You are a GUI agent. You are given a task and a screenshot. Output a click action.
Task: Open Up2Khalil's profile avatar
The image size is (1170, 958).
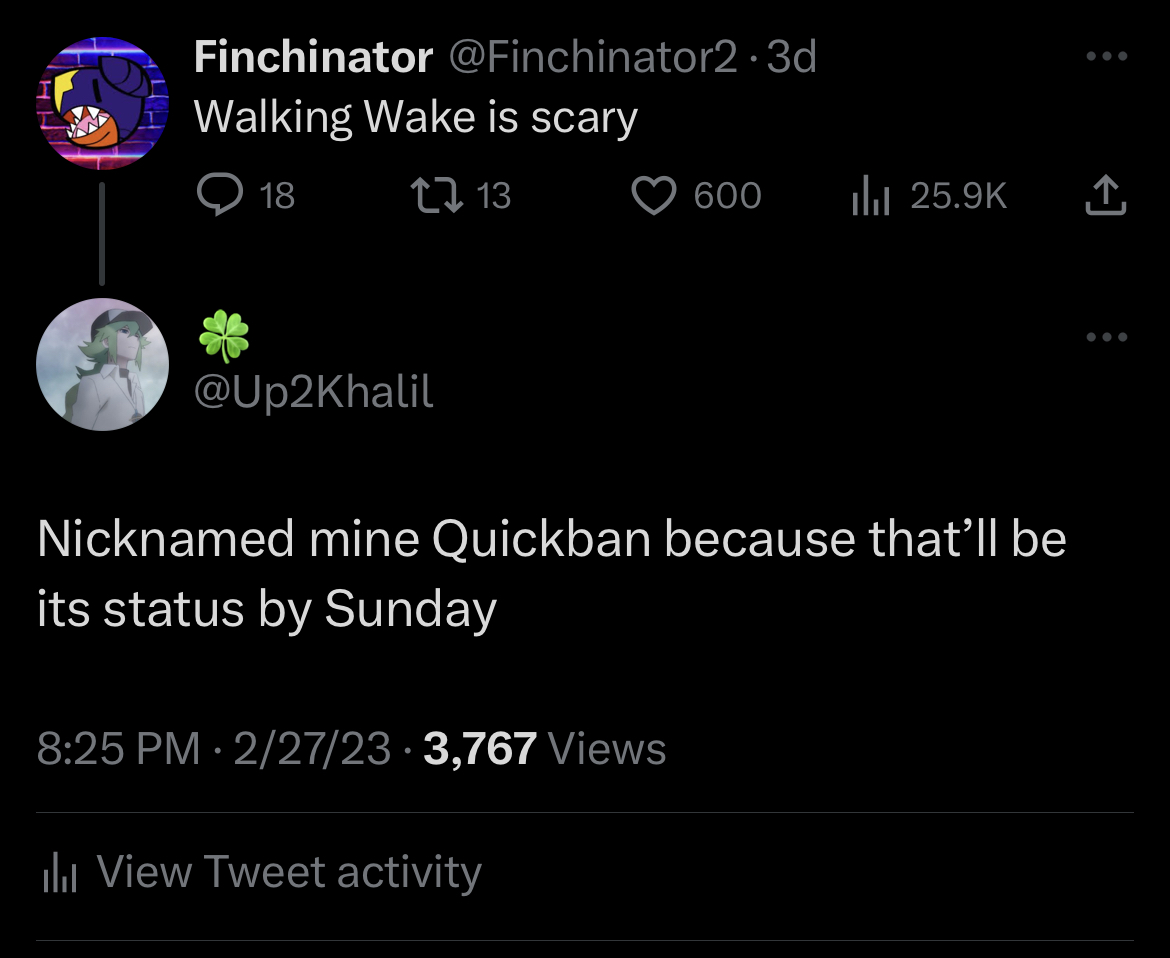[102, 364]
